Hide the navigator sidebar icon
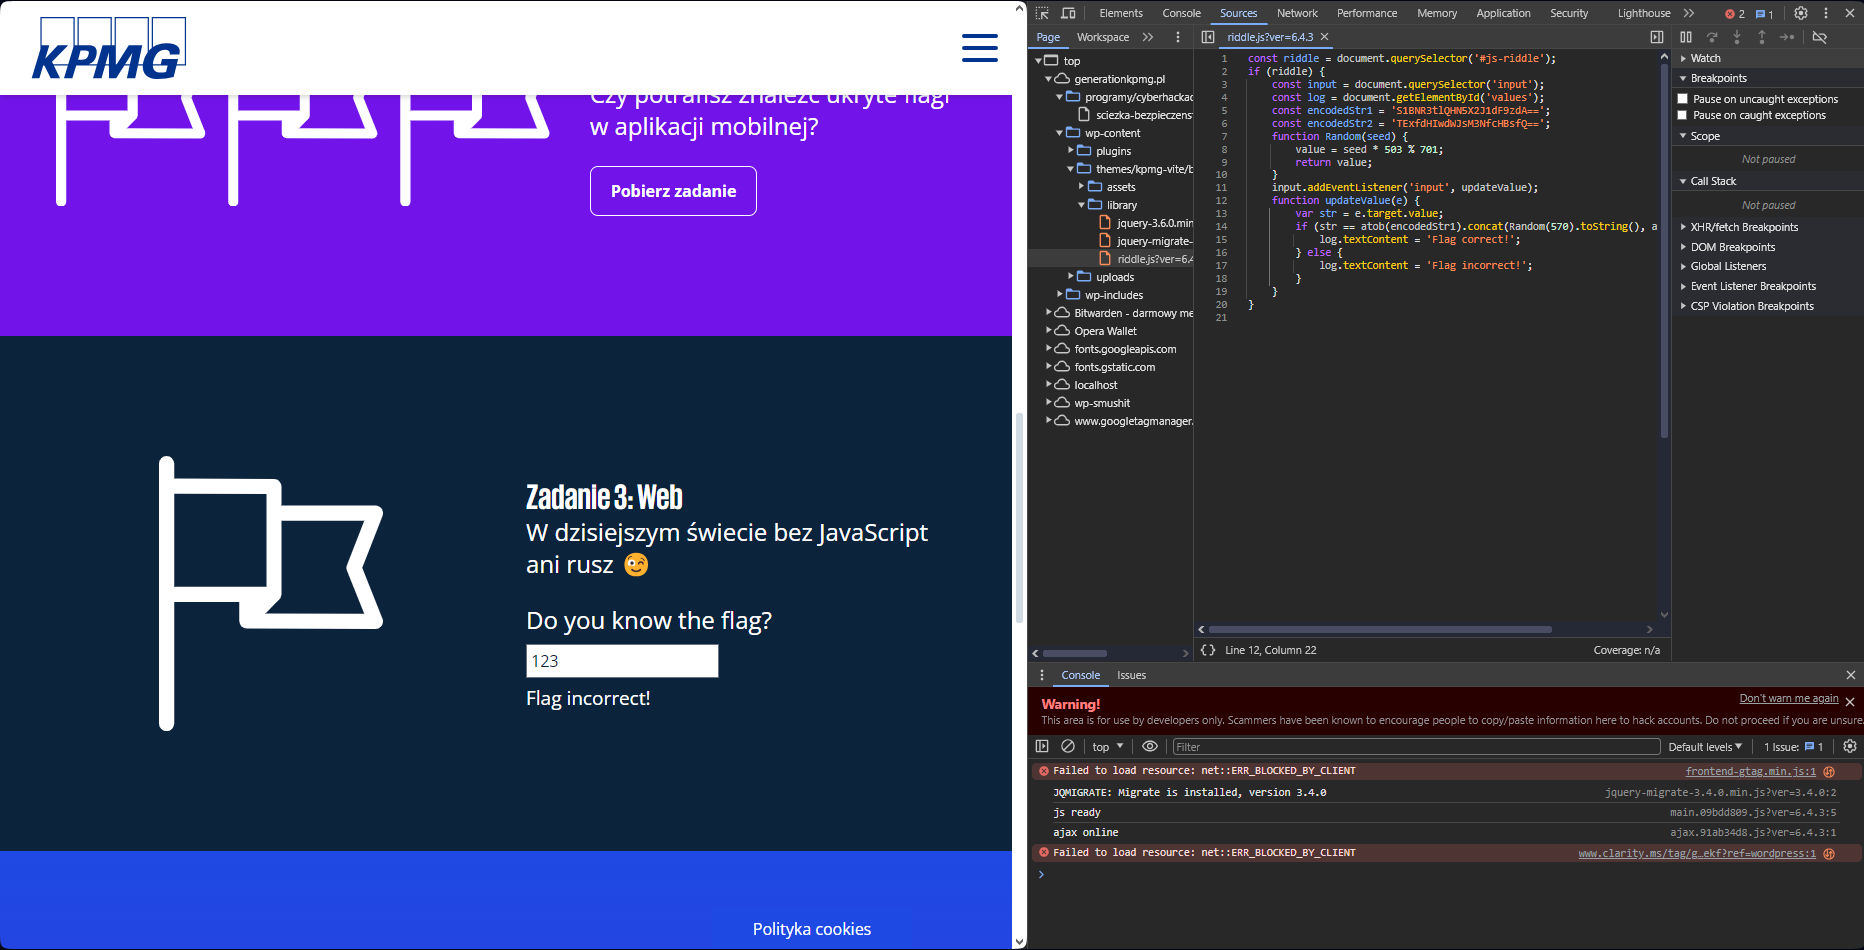1864x950 pixels. [x=1207, y=37]
